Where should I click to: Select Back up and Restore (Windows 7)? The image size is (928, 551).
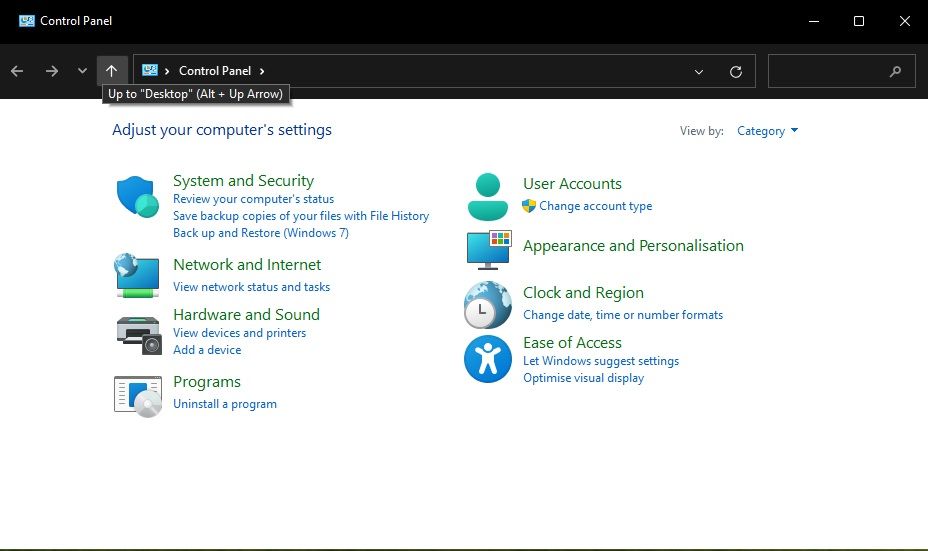tap(260, 233)
